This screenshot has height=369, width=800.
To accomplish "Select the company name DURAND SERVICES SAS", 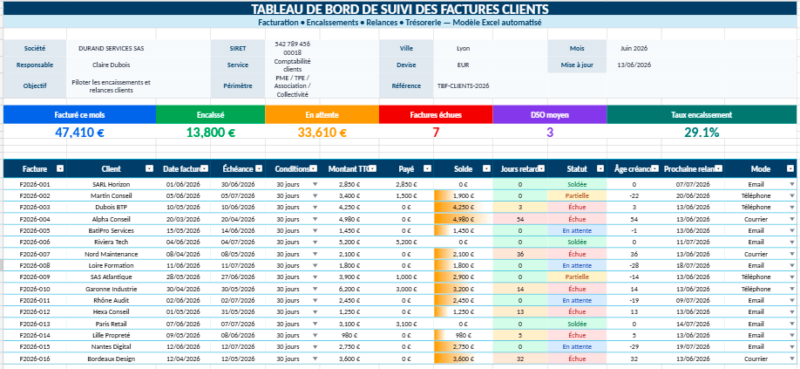I will tap(111, 48).
